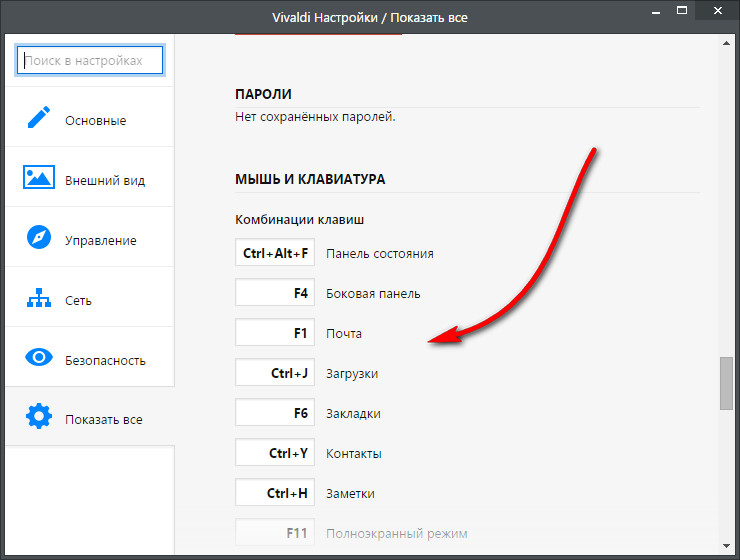
Task: Maximize the Vivaldi settings window
Action: [x=682, y=10]
